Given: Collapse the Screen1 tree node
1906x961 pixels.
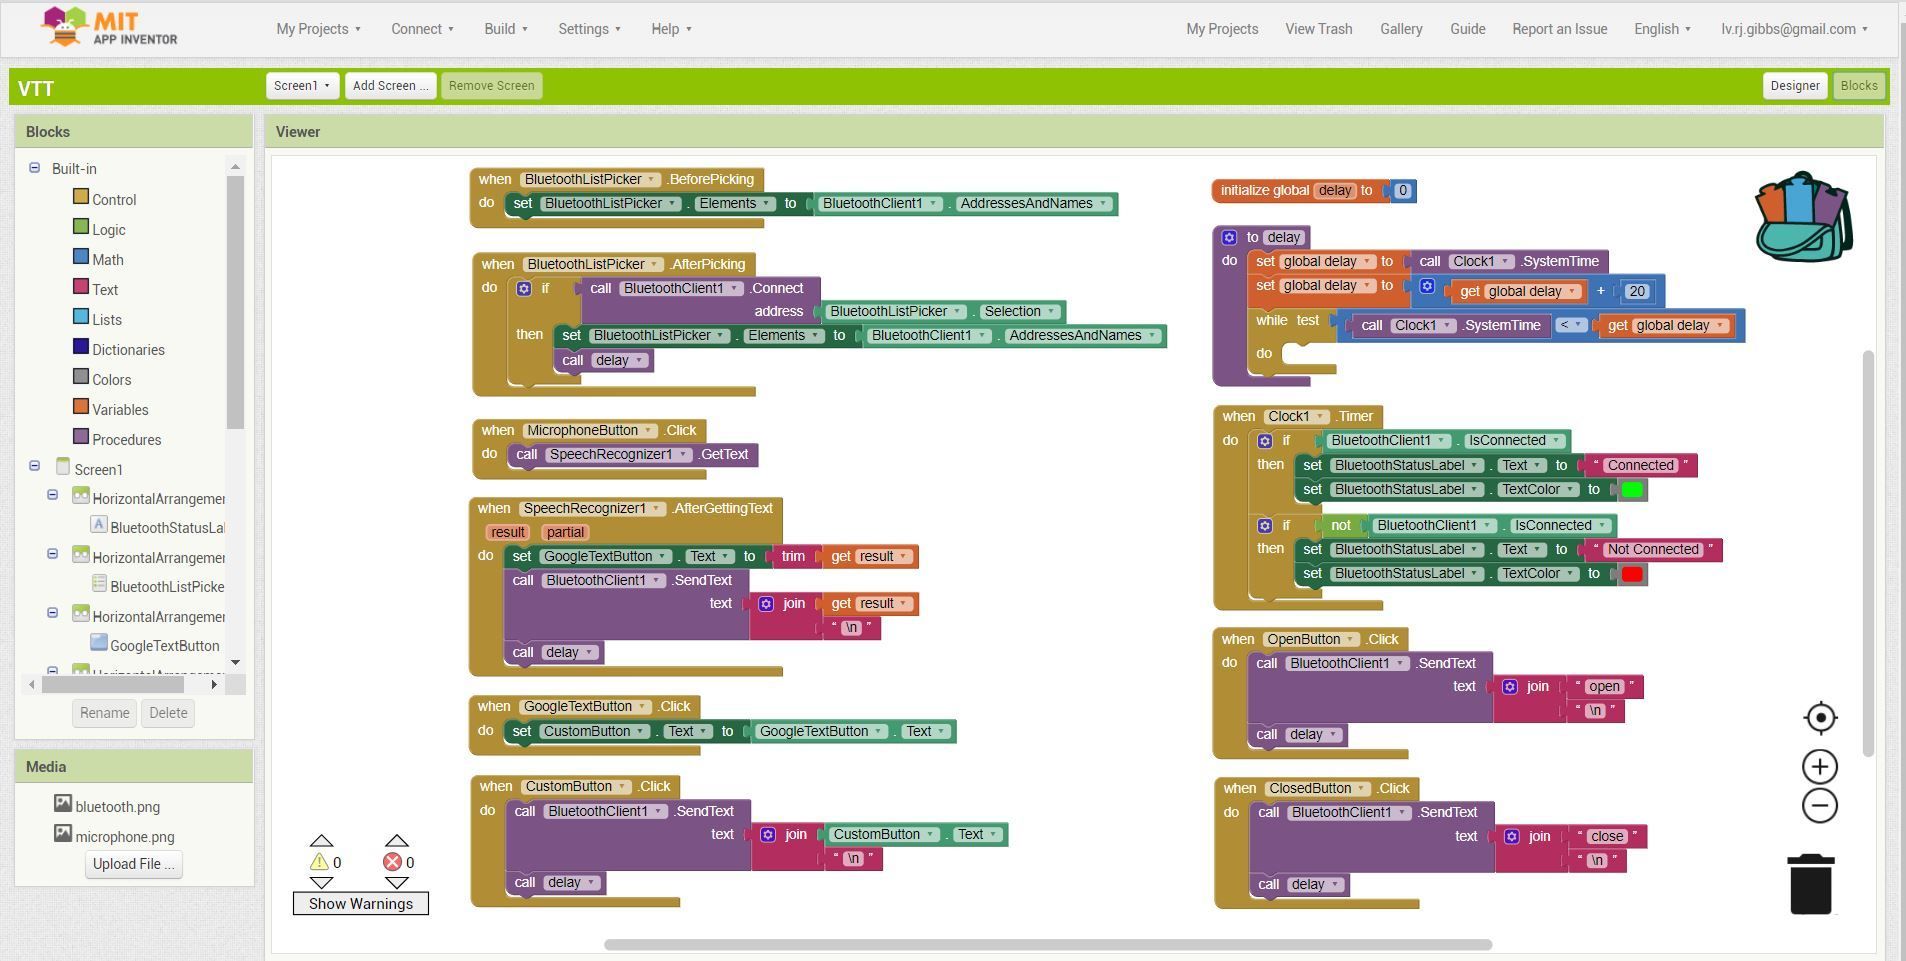Looking at the screenshot, I should (x=34, y=466).
